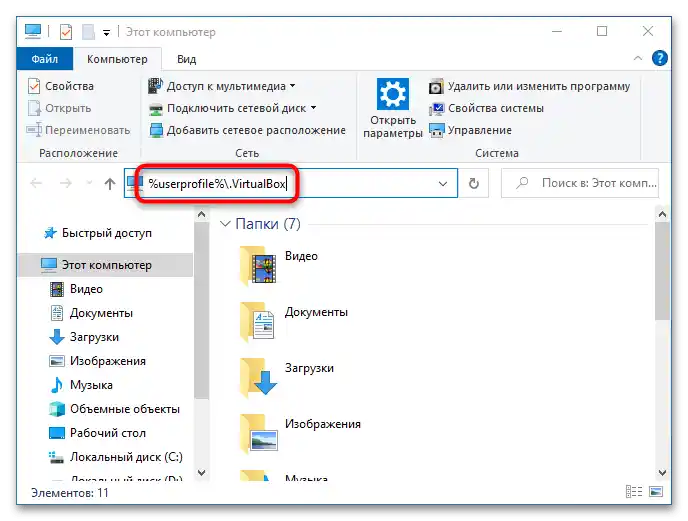
Task: Click the Refresh button beside address bar
Action: click(473, 183)
